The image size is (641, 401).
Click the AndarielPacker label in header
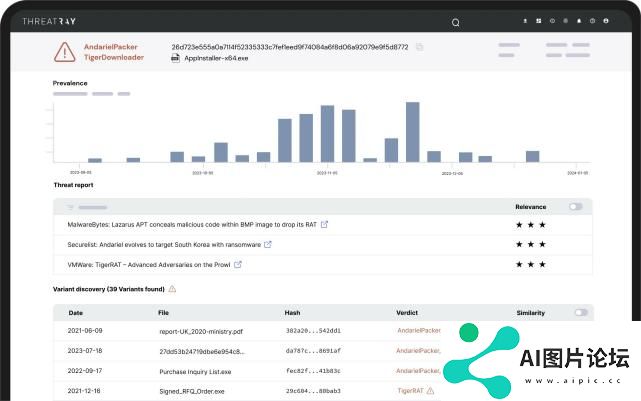point(111,47)
